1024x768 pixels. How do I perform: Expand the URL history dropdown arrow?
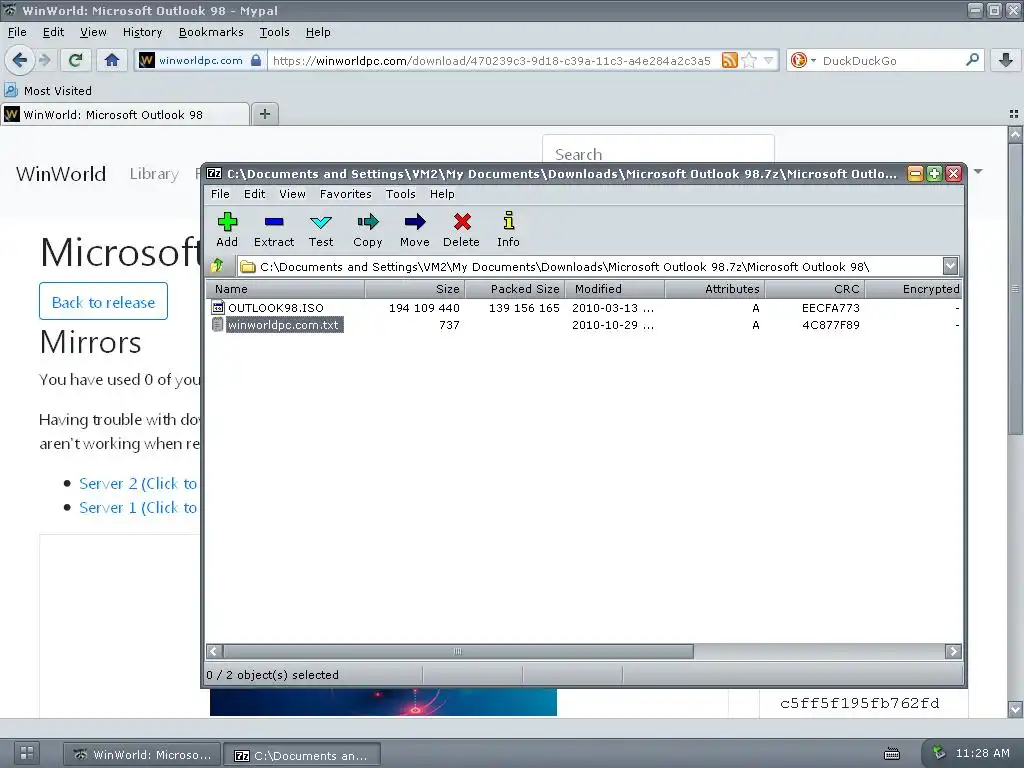pyautogui.click(x=769, y=61)
